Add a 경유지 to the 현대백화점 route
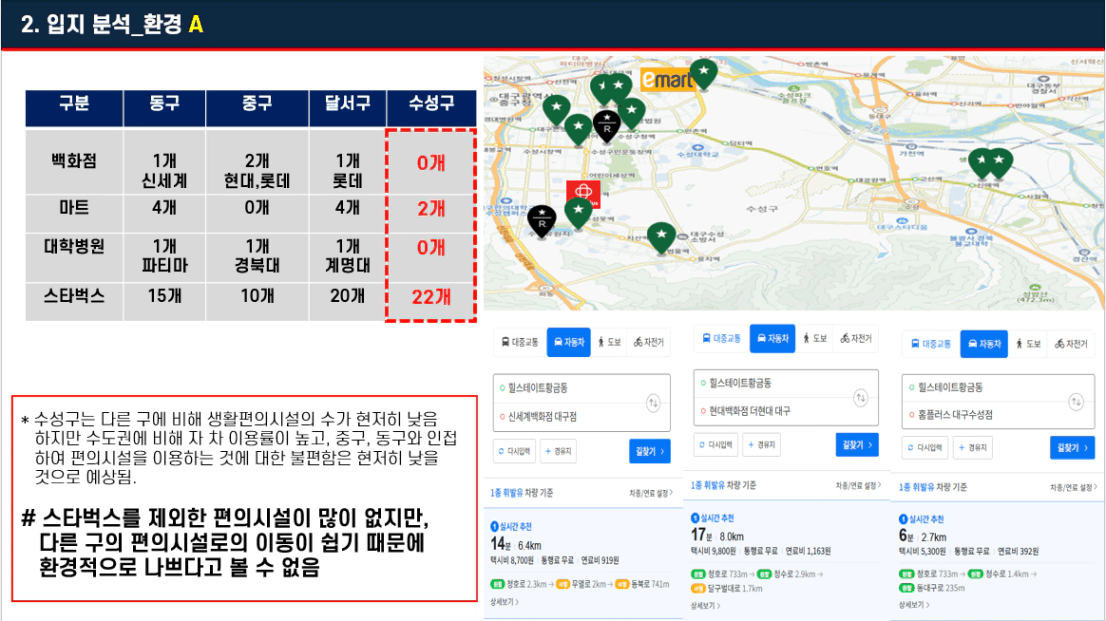This screenshot has width=1106, height=621. (762, 445)
